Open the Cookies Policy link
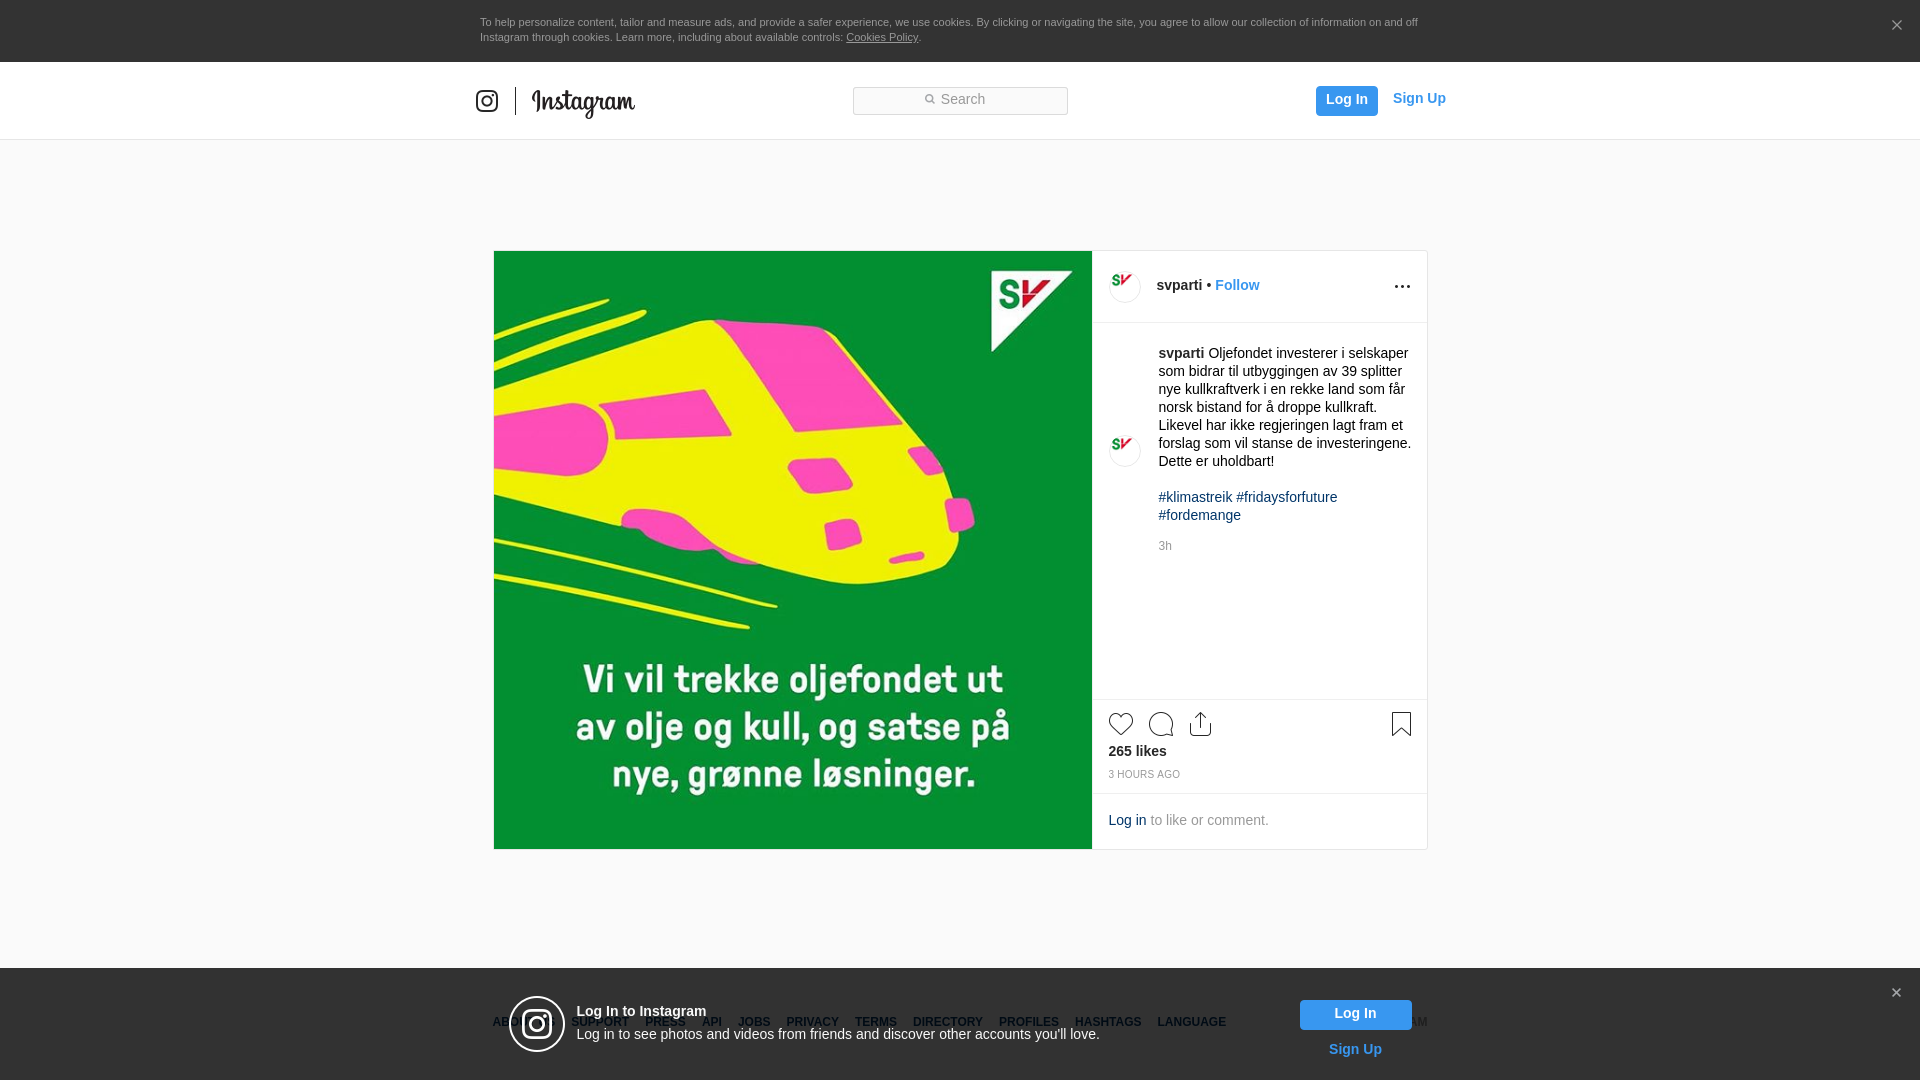Image resolution: width=1920 pixels, height=1080 pixels. click(x=882, y=37)
